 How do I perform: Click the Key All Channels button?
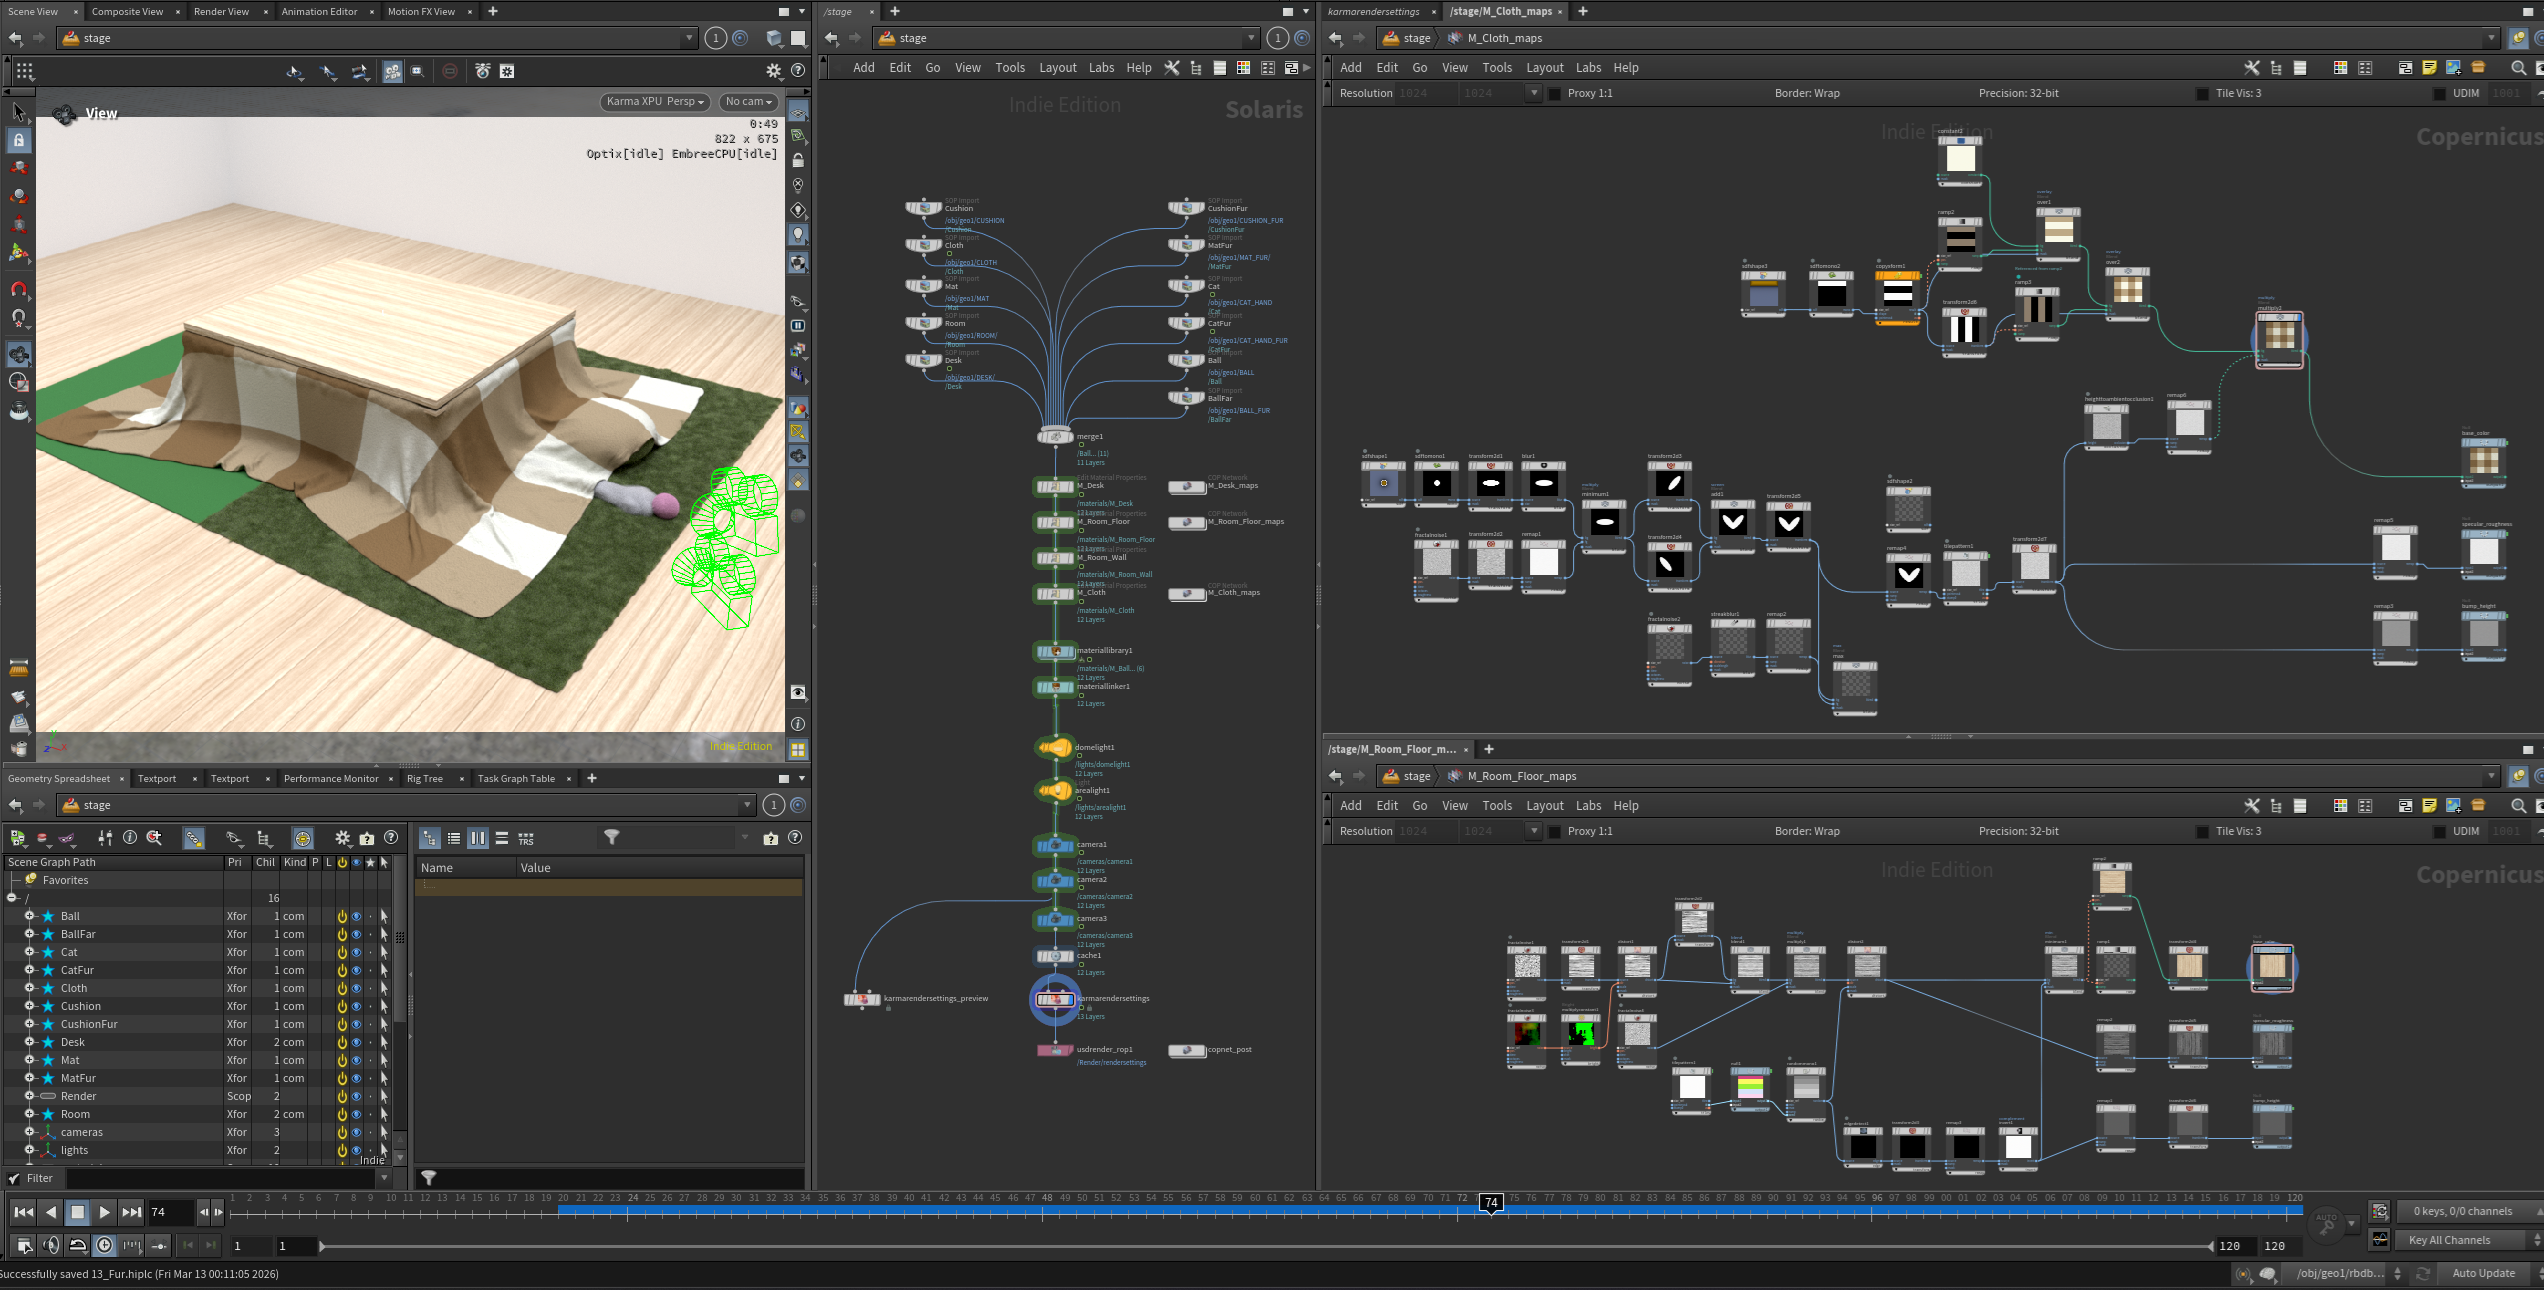(2449, 1240)
